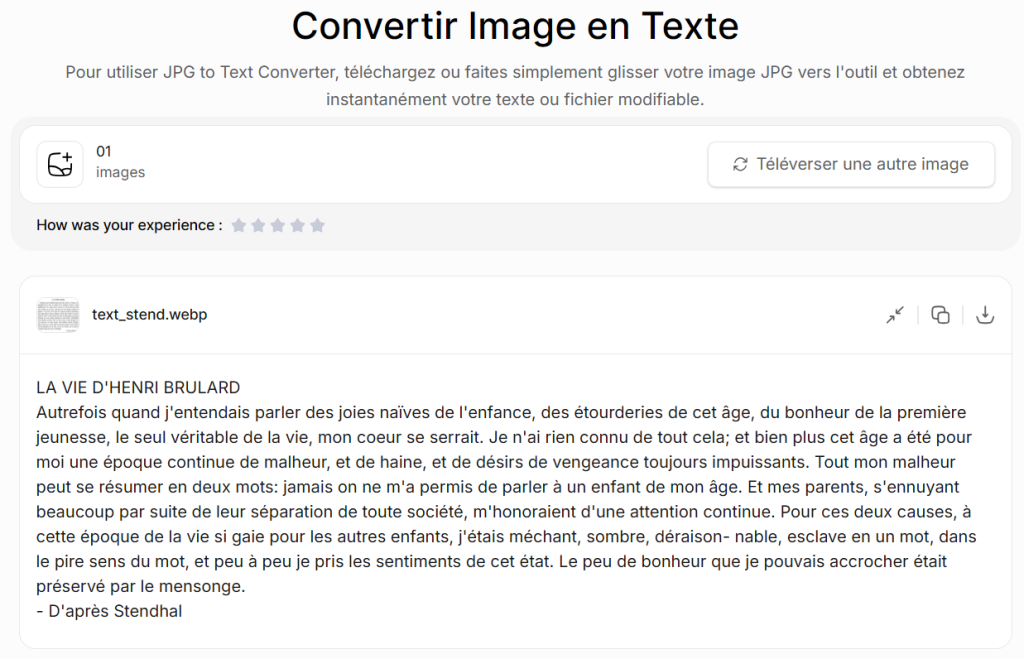Select the fourth rating star
Screen dimensions: 1024x659
(297, 226)
